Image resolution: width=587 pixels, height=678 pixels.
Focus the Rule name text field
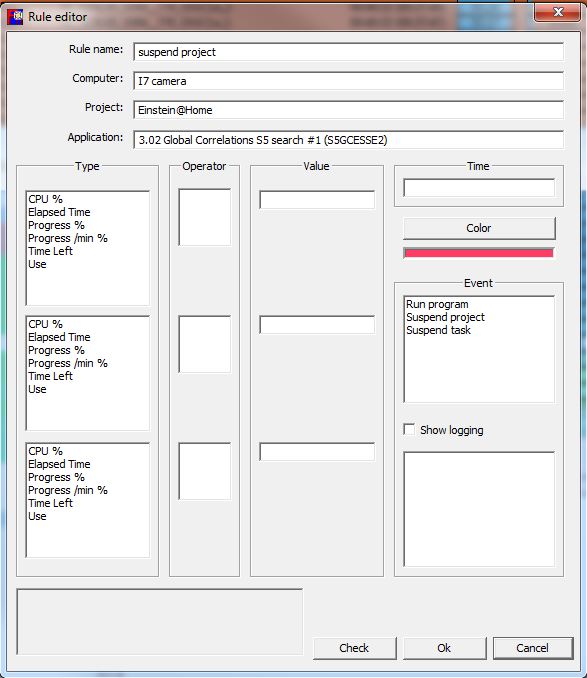click(348, 52)
